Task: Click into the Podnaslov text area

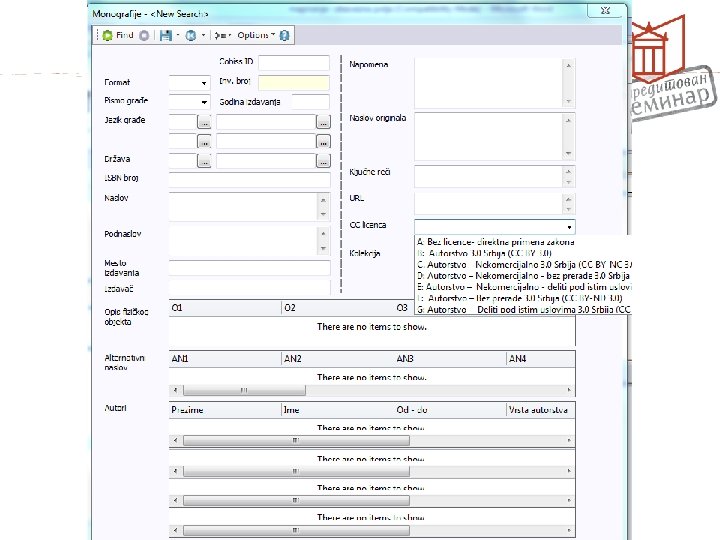Action: click(243, 241)
